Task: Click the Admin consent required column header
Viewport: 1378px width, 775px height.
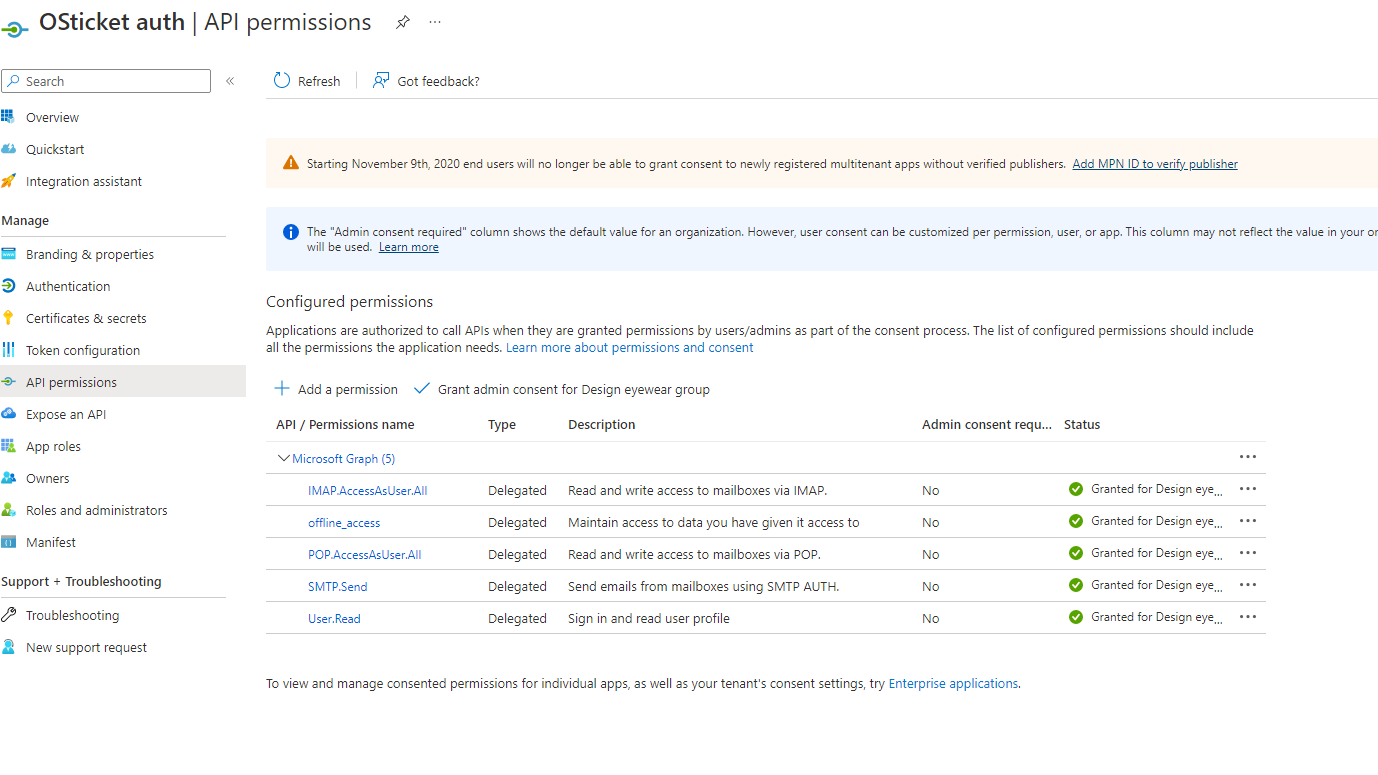Action: [x=987, y=425]
